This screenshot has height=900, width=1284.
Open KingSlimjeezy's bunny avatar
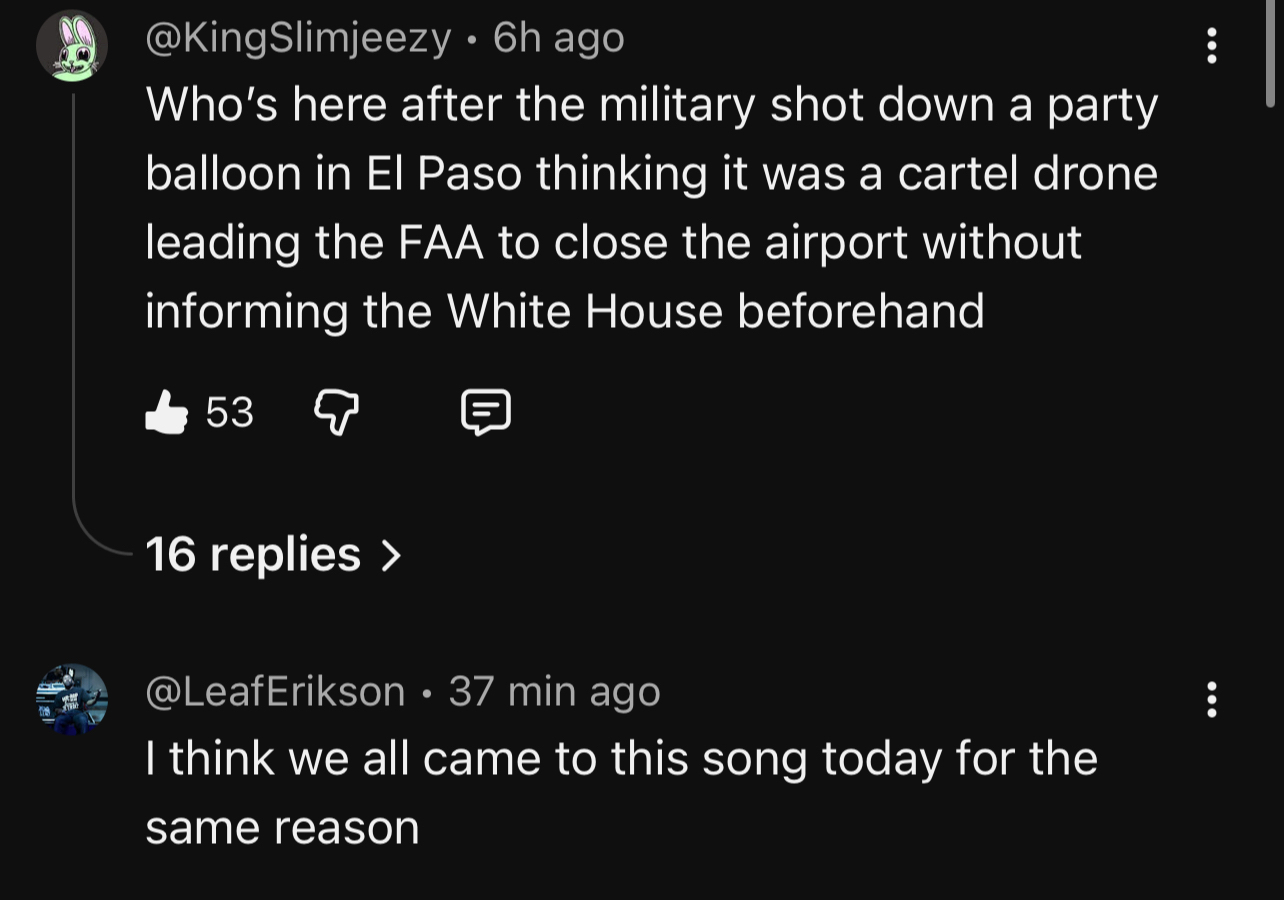(x=72, y=46)
